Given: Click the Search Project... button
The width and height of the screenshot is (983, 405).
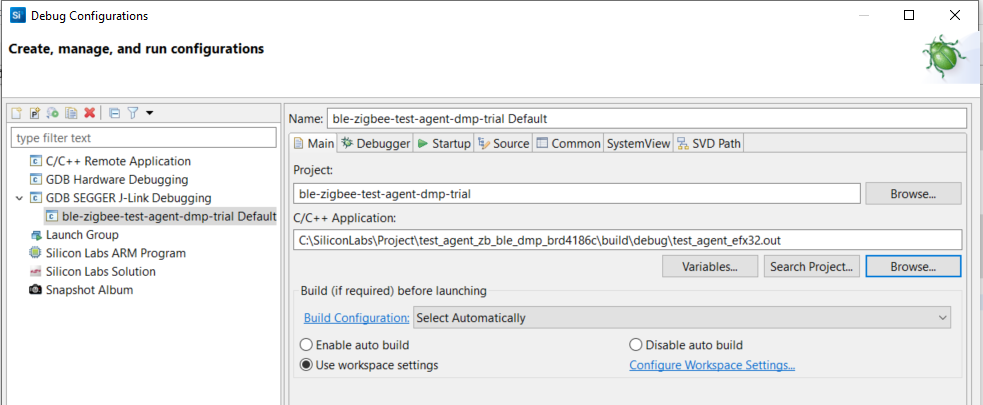Looking at the screenshot, I should pos(812,266).
